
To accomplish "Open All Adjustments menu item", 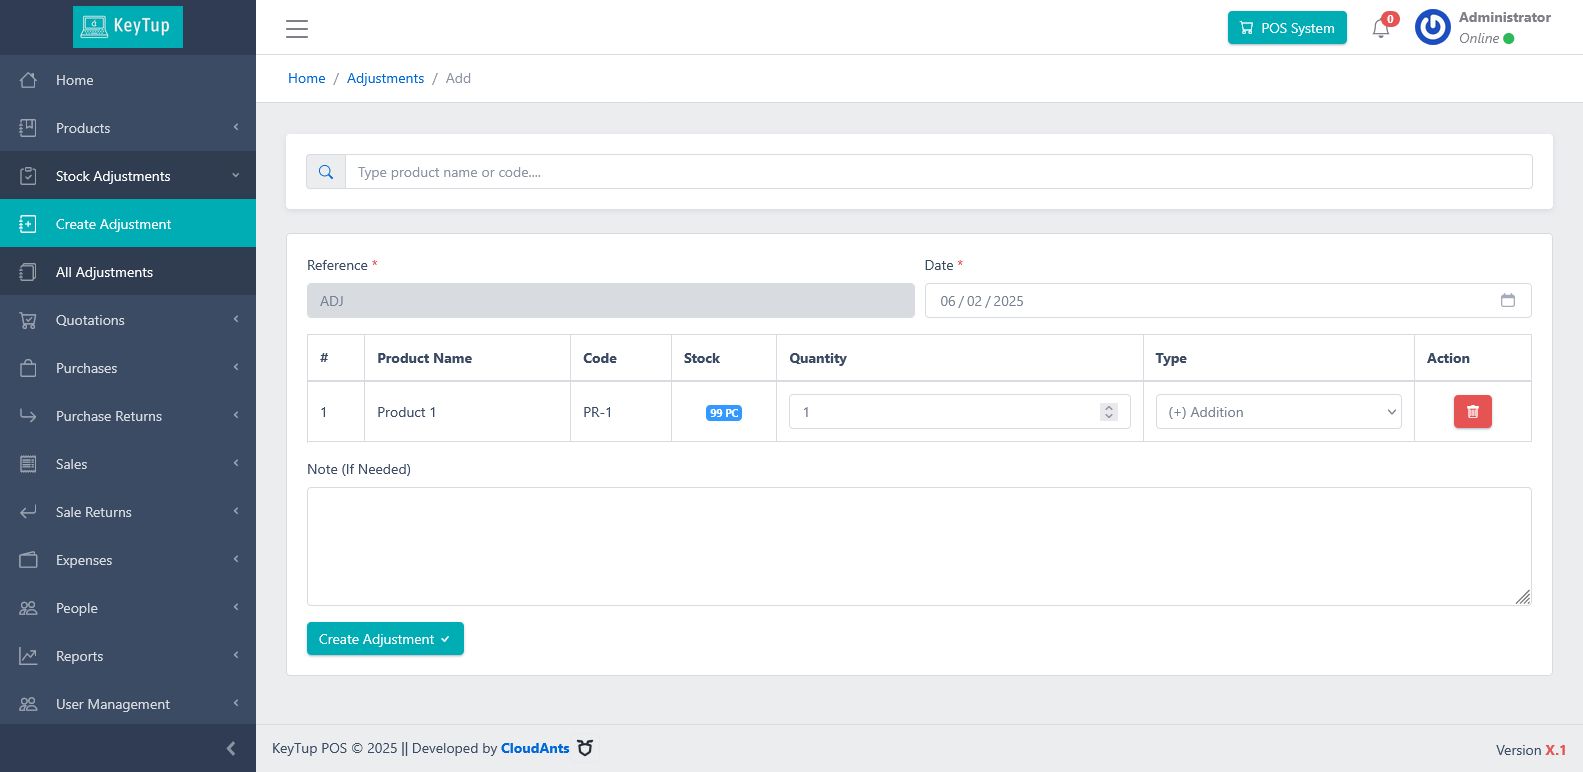I will pyautogui.click(x=128, y=272).
